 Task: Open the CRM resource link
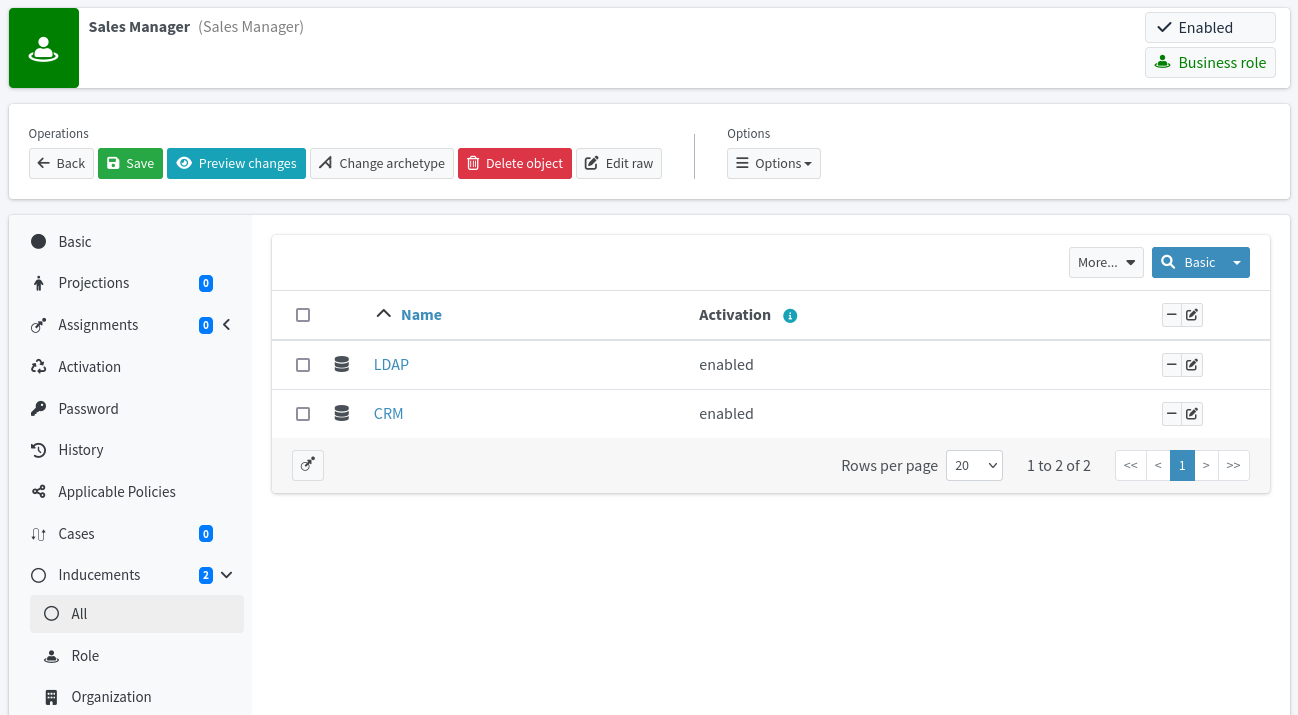click(388, 413)
